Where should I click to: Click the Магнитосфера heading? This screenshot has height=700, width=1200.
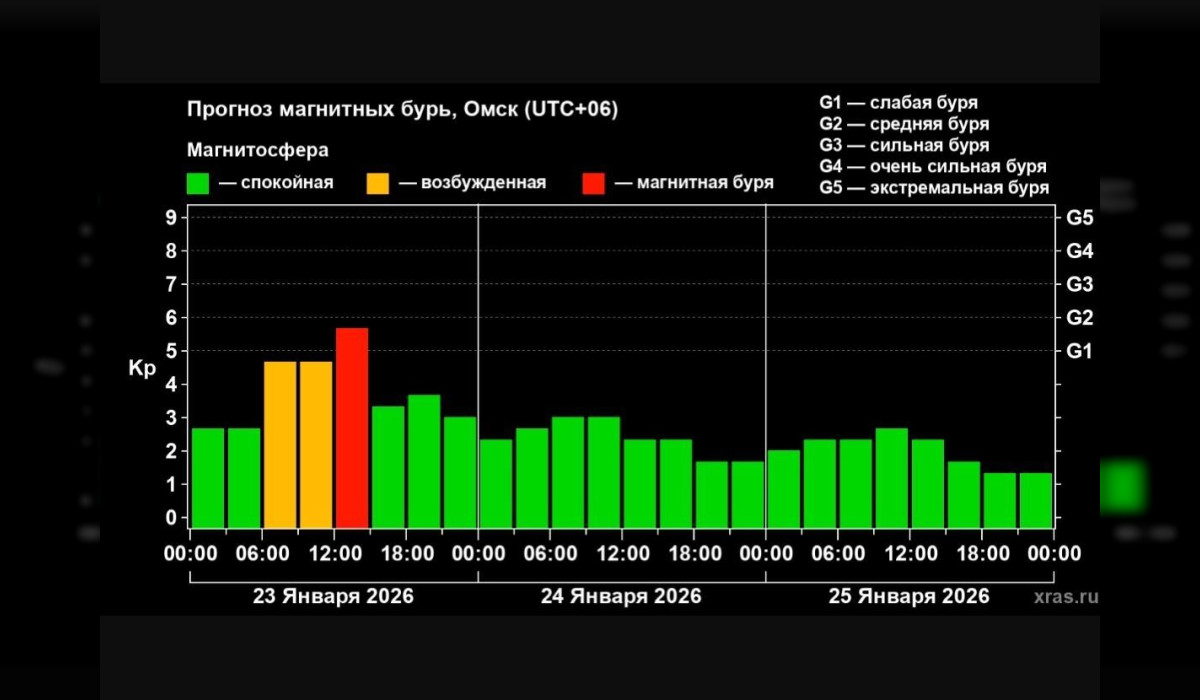tap(258, 150)
